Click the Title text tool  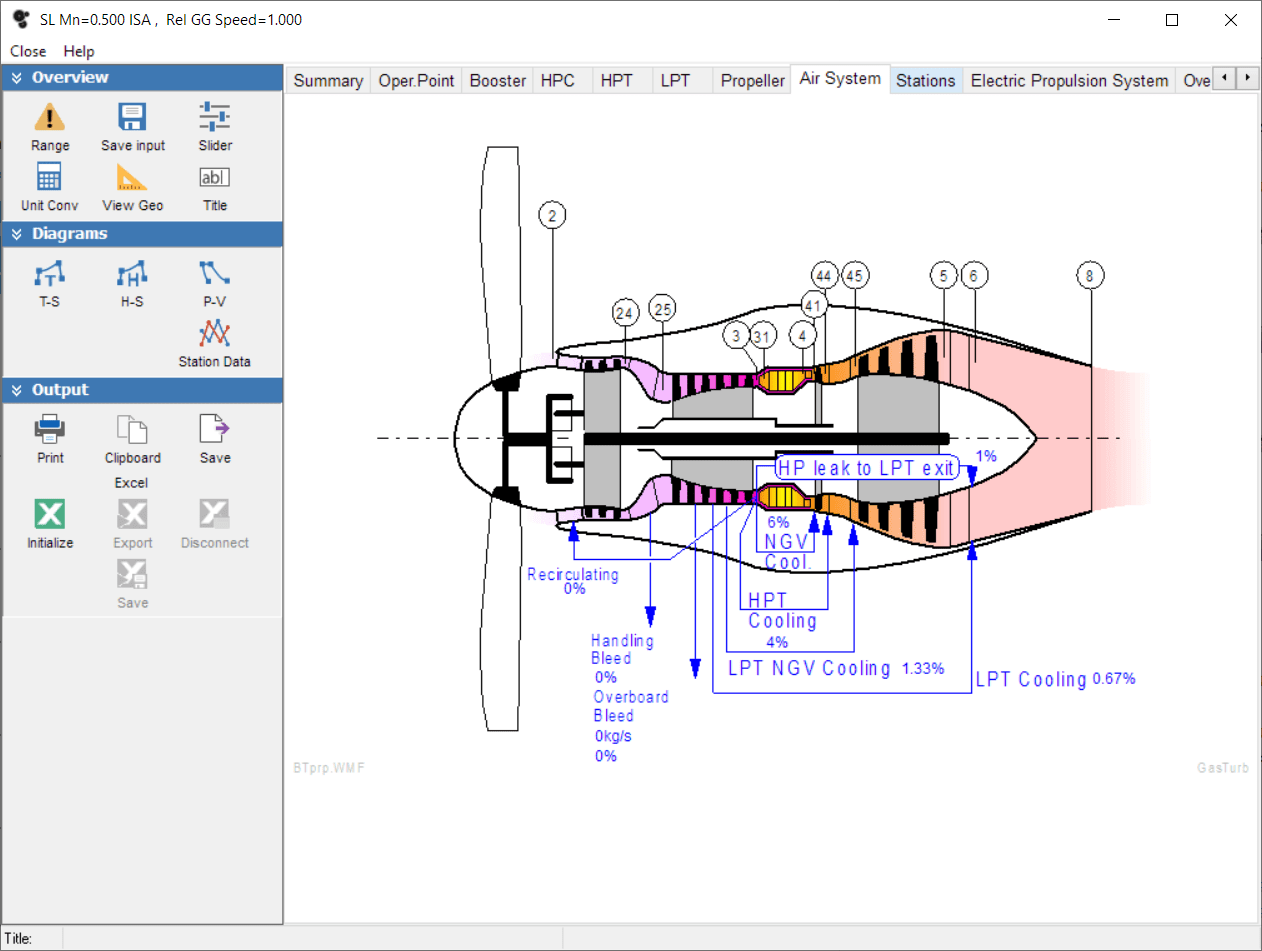coord(215,179)
